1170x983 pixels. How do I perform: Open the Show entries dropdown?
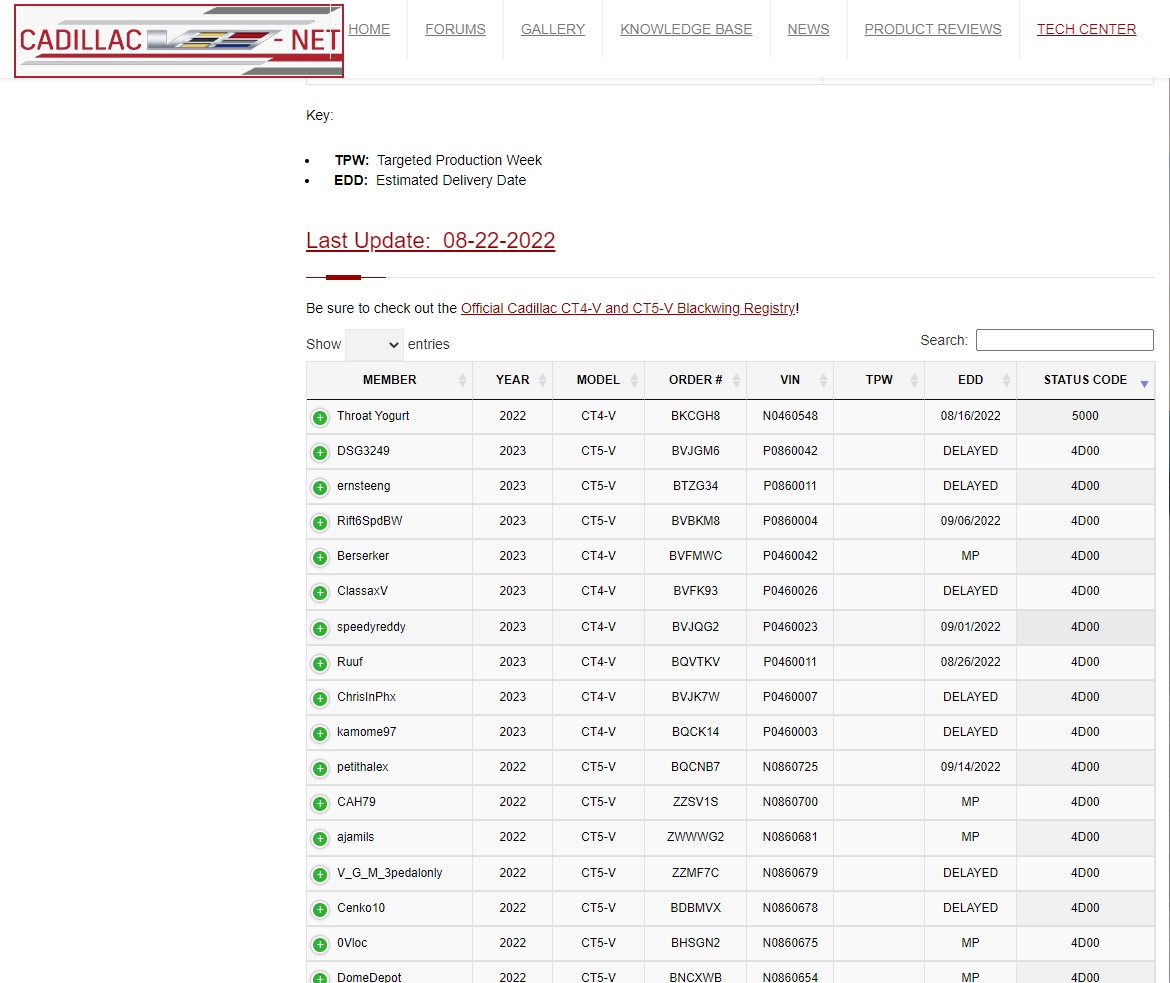[374, 344]
